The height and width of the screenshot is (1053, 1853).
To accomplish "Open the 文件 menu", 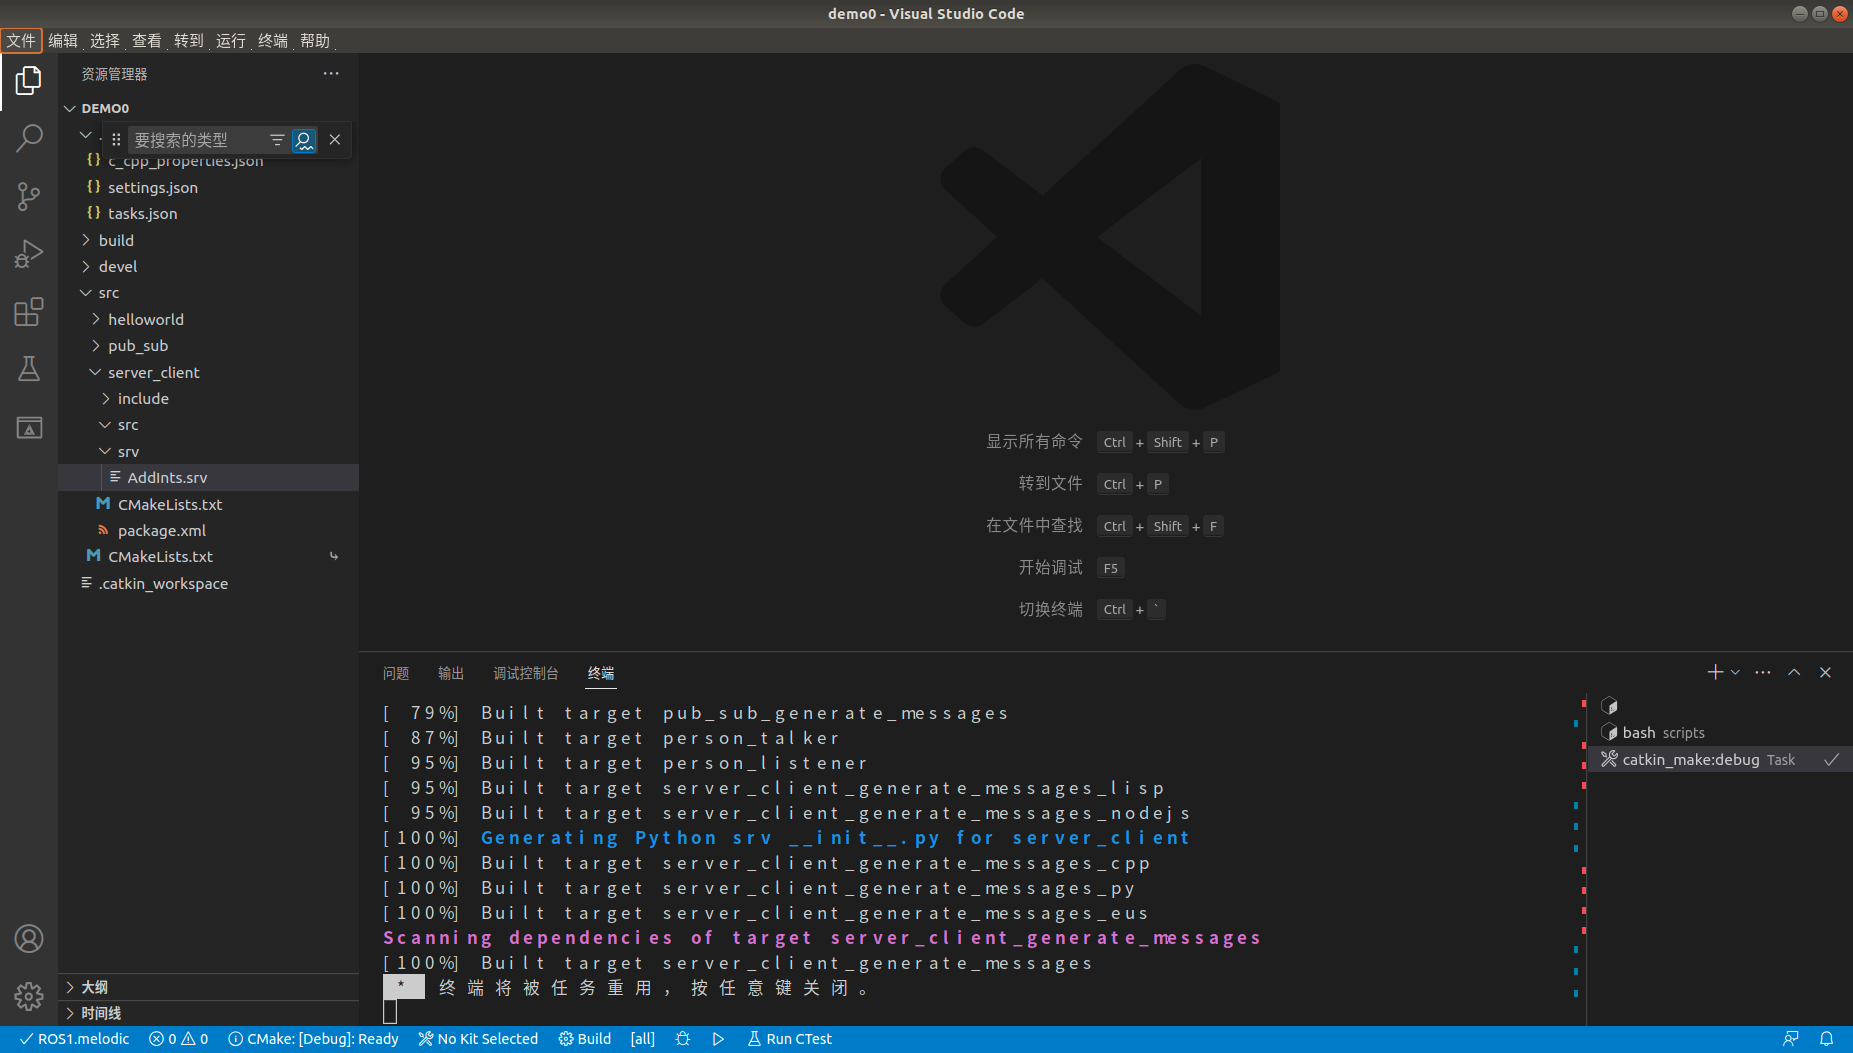I will pos(21,40).
